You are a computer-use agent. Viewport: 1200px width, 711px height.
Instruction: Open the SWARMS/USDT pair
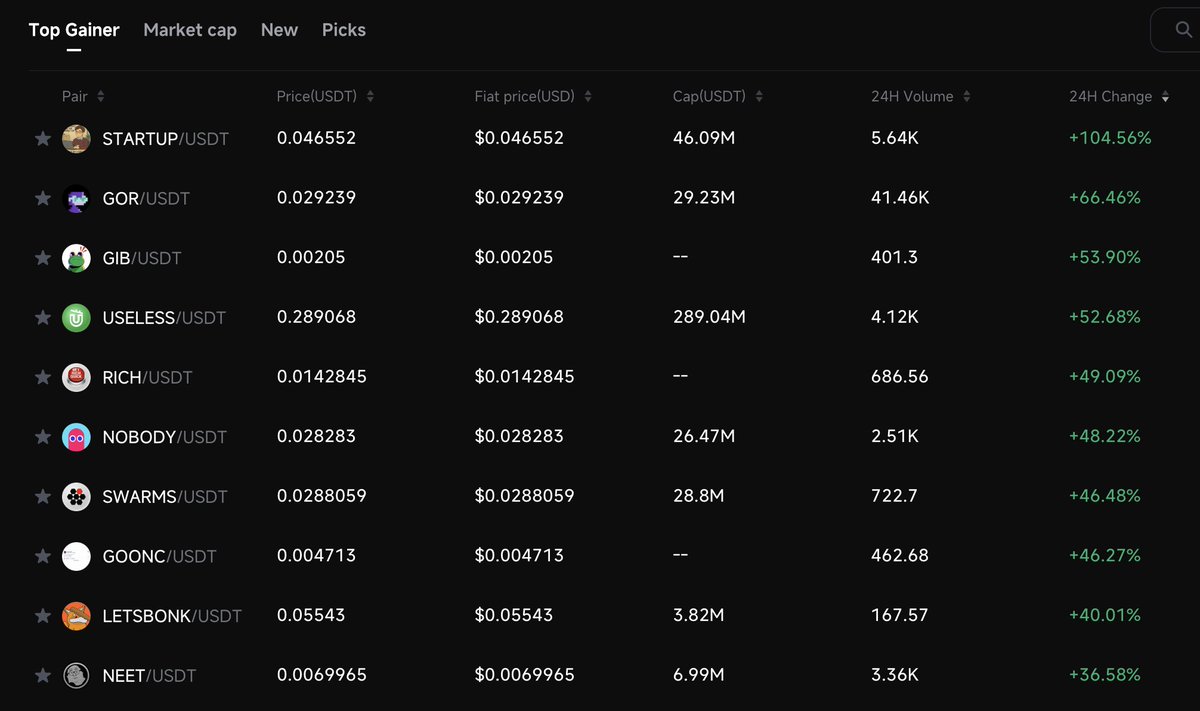pyautogui.click(x=165, y=497)
